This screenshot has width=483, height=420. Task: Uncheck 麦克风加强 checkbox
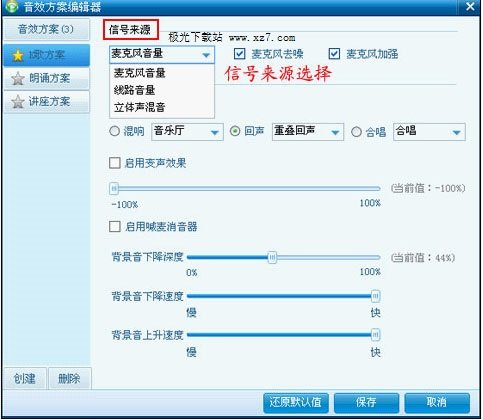(x=334, y=54)
